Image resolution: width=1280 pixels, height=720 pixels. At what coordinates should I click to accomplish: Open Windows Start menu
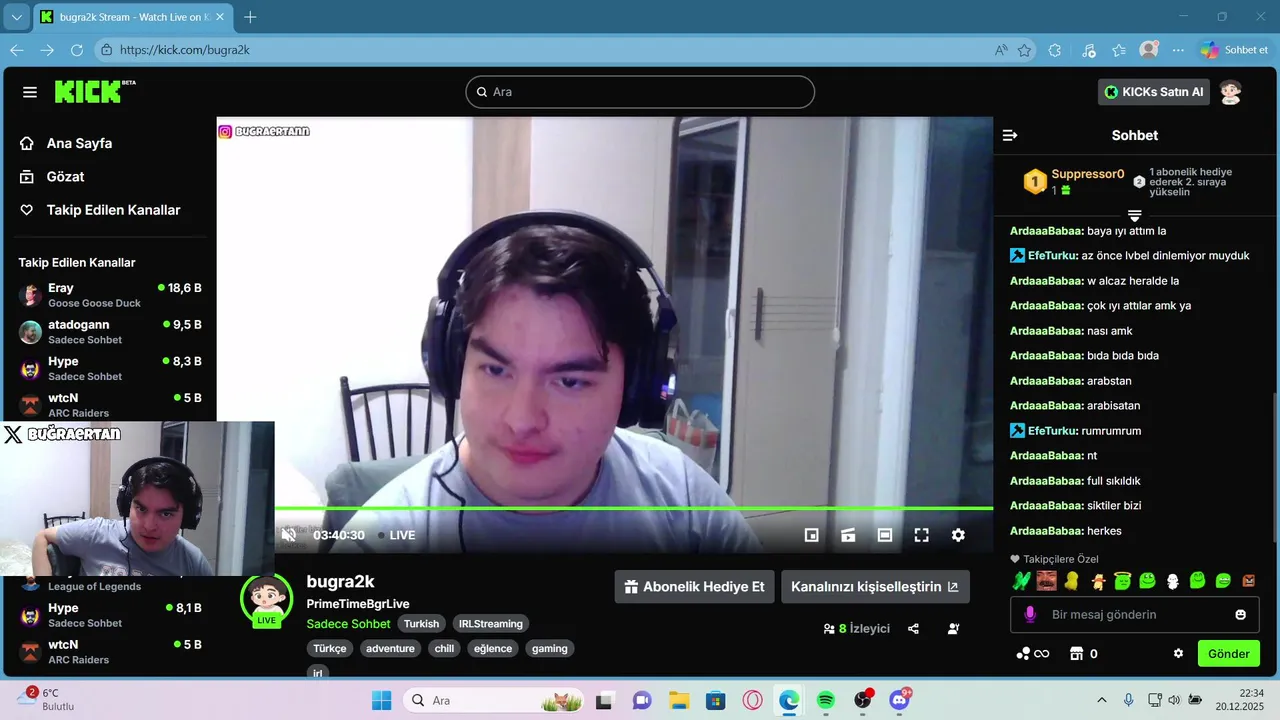(381, 700)
